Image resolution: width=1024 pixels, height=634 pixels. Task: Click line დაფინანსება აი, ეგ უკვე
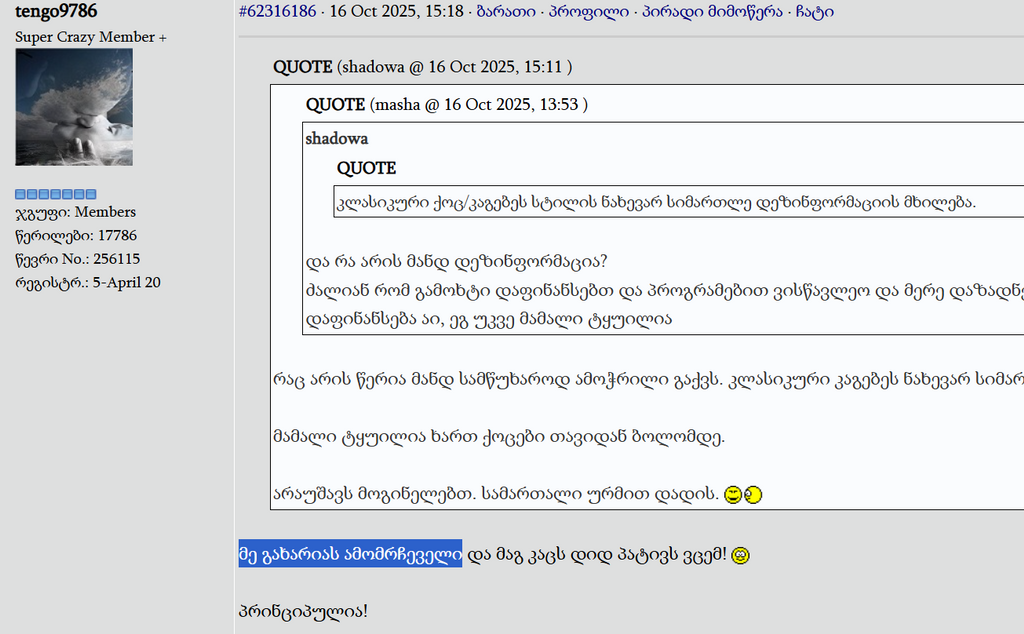pyautogui.click(x=488, y=319)
